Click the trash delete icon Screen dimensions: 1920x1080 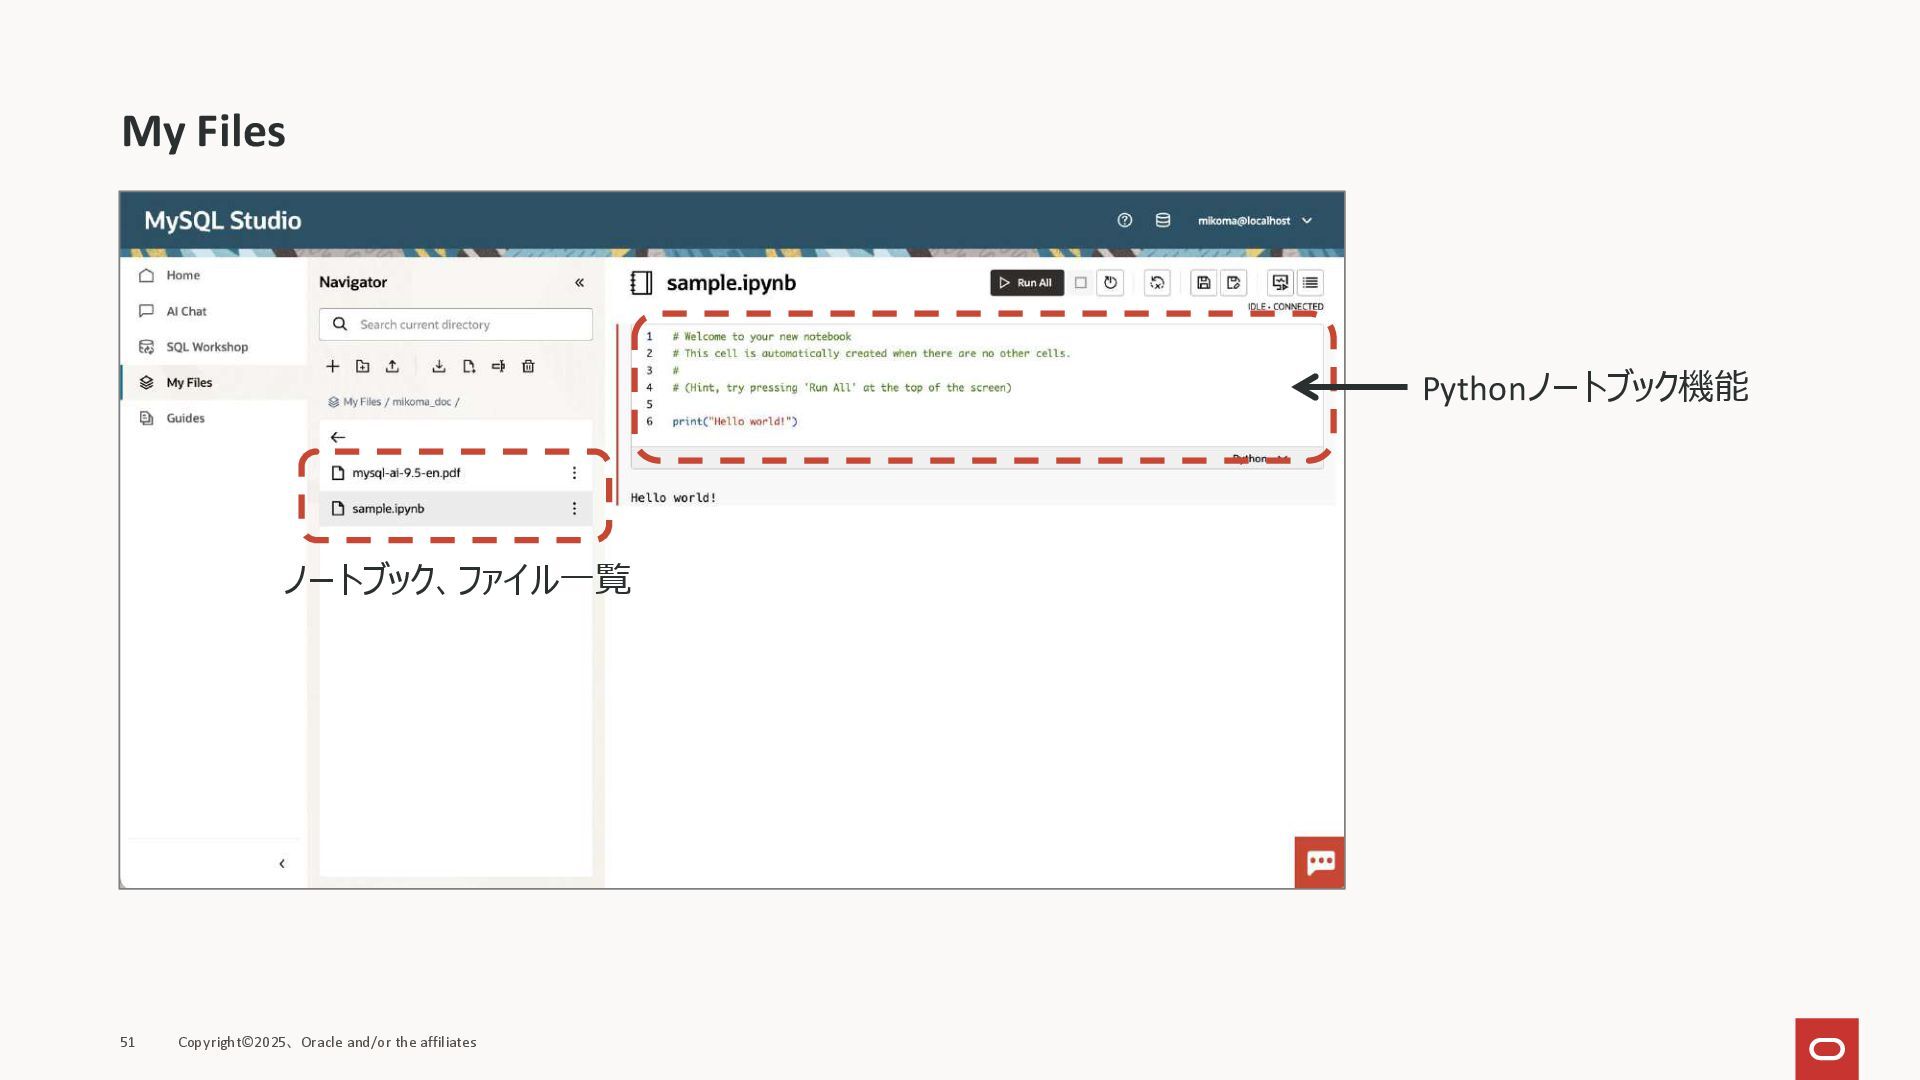(528, 367)
